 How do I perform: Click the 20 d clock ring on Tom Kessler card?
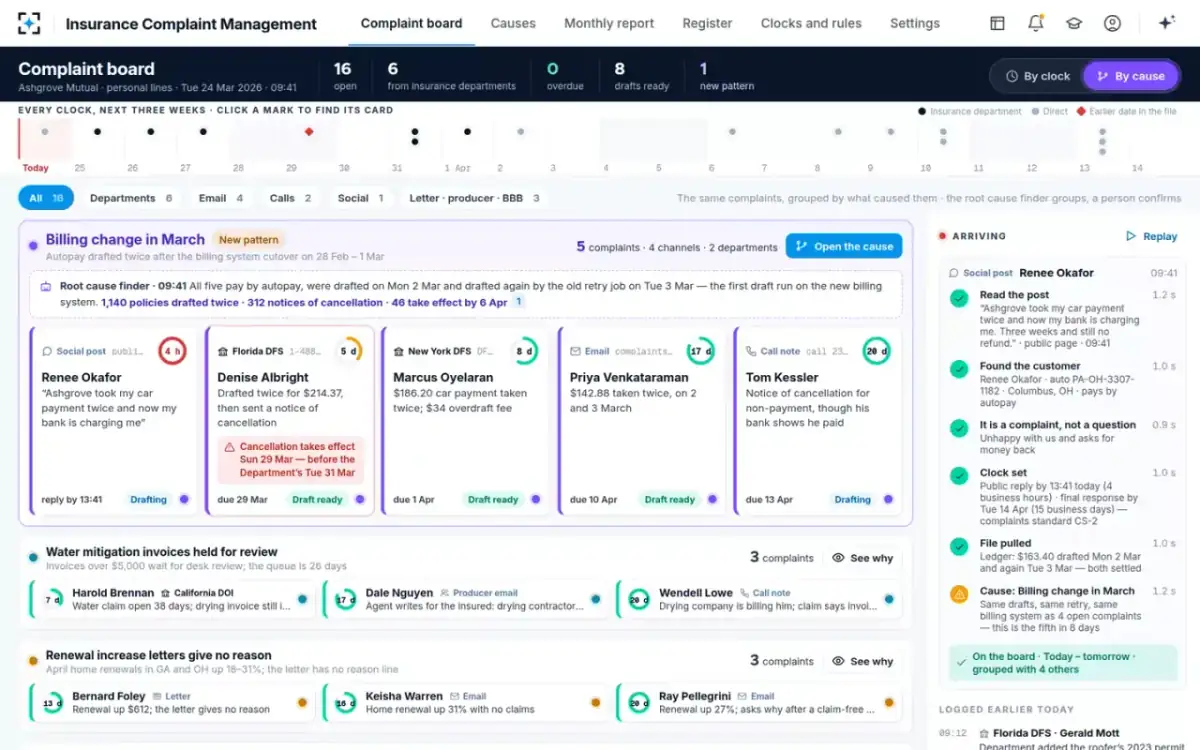[x=876, y=351]
